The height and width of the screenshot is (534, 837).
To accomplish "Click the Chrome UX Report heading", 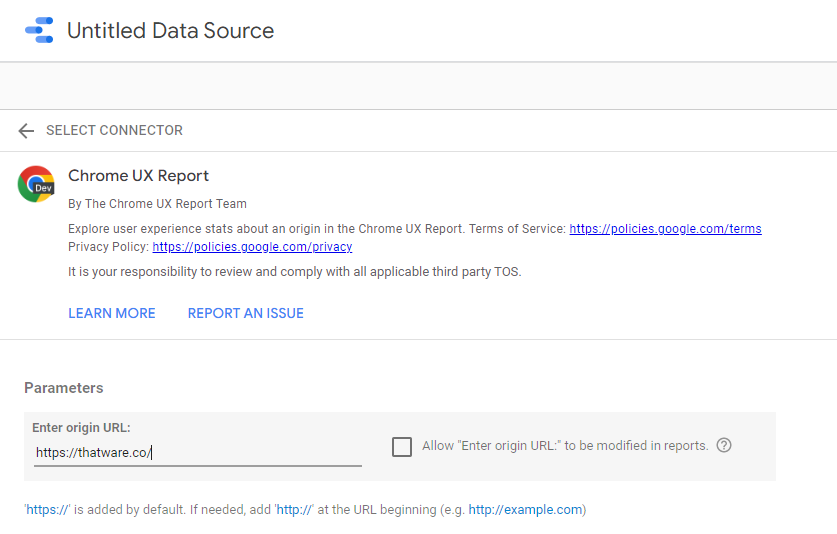I will (138, 176).
